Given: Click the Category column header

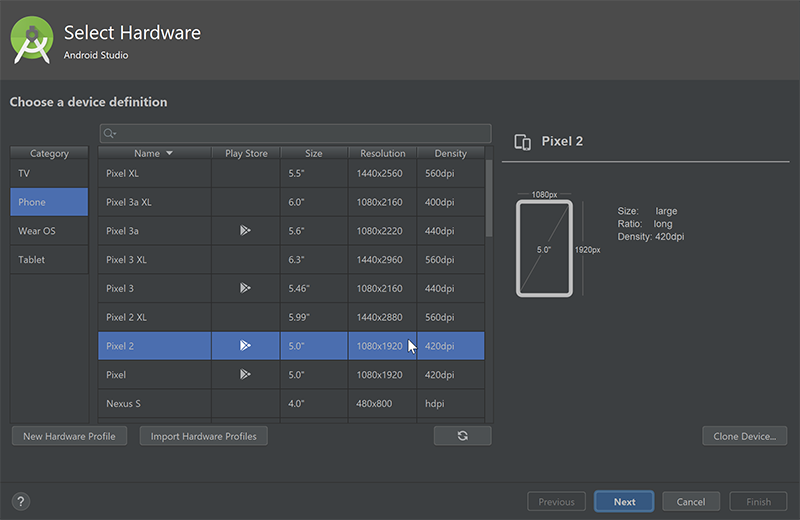Looking at the screenshot, I should pyautogui.click(x=49, y=153).
